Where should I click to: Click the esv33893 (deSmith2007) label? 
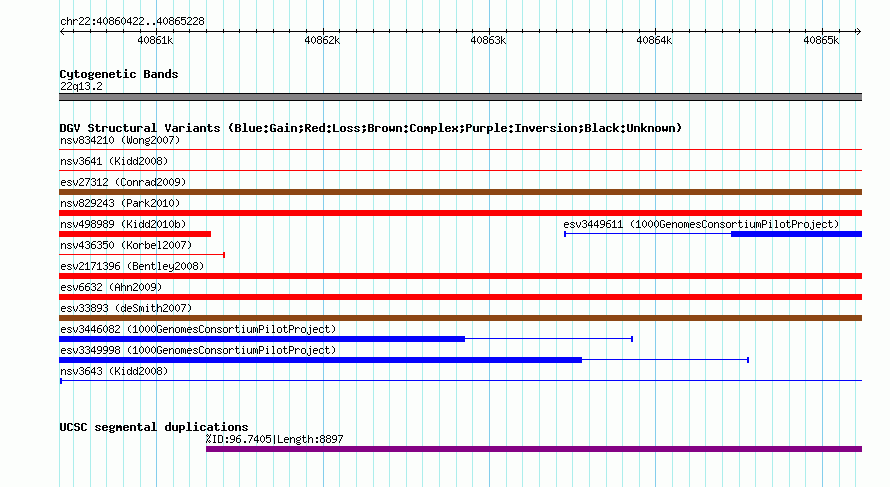coord(126,308)
